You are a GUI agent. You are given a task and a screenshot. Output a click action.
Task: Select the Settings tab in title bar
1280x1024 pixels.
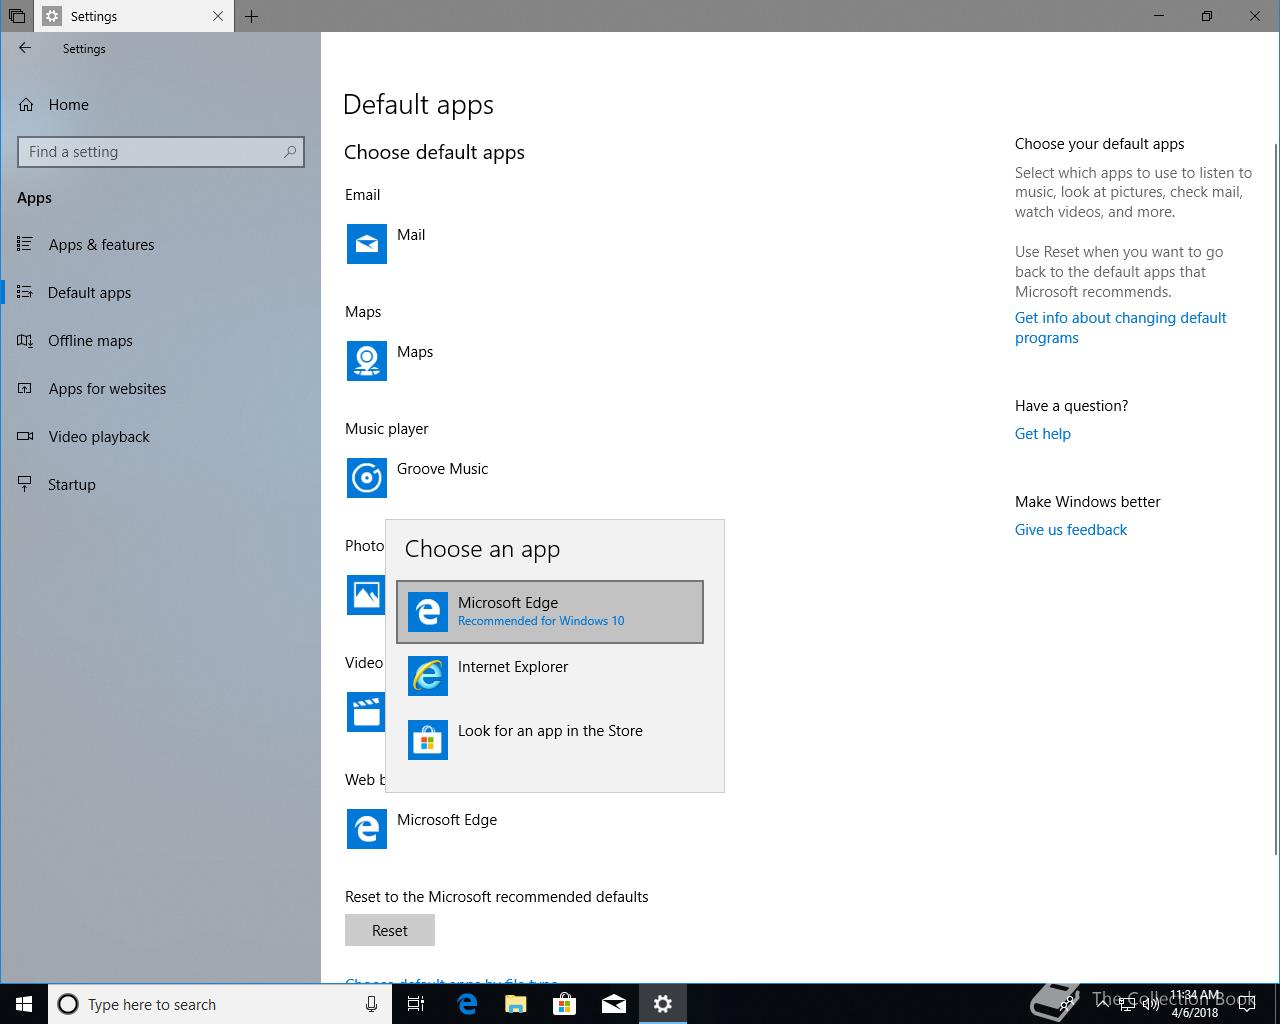[x=134, y=16]
